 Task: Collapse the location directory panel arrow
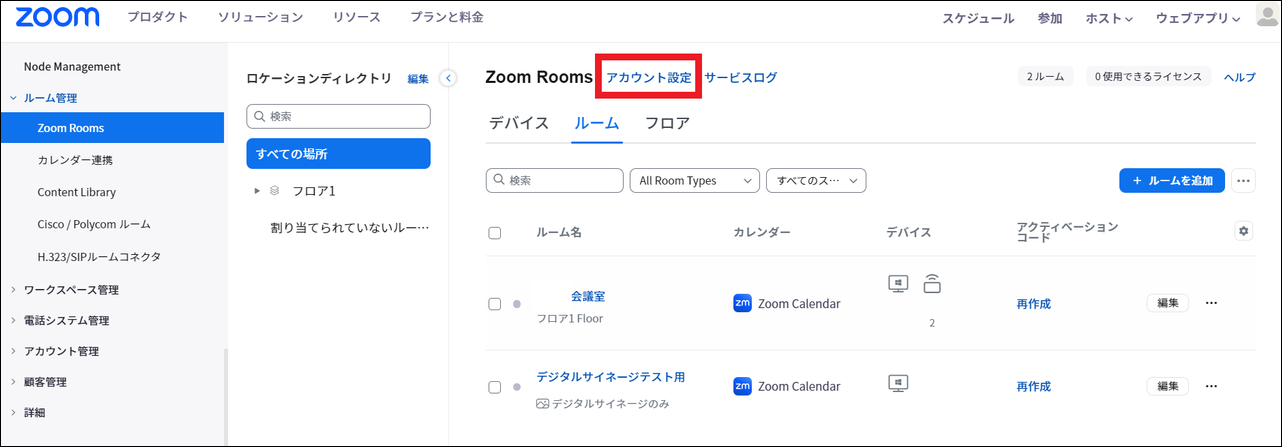tap(448, 78)
